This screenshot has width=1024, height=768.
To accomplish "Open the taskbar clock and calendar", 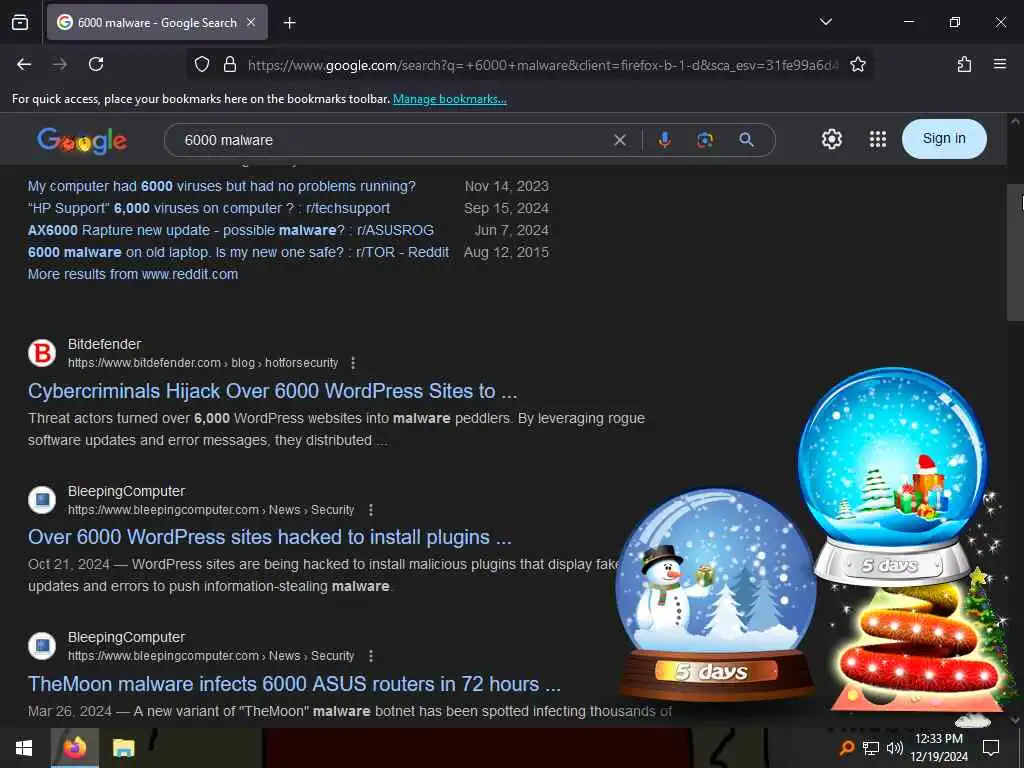I will [939, 748].
